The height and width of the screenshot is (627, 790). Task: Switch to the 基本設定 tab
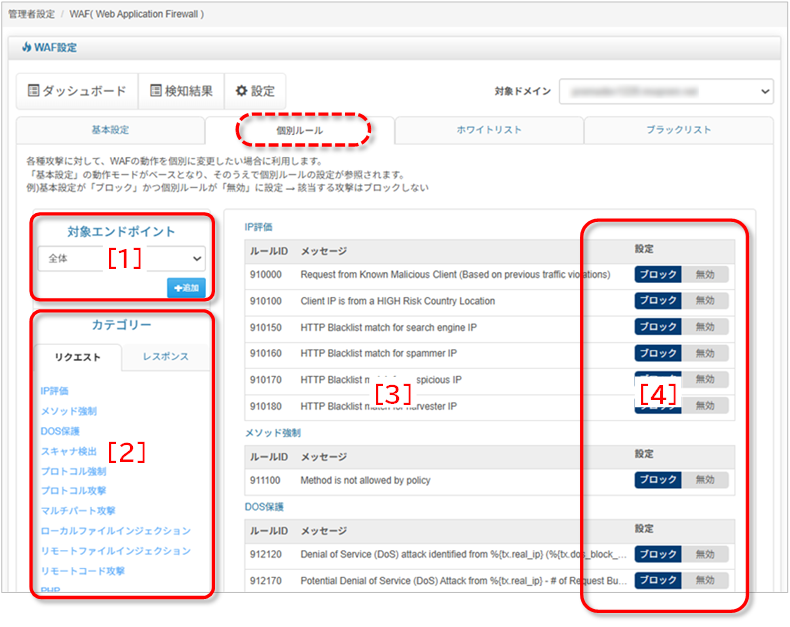click(110, 130)
